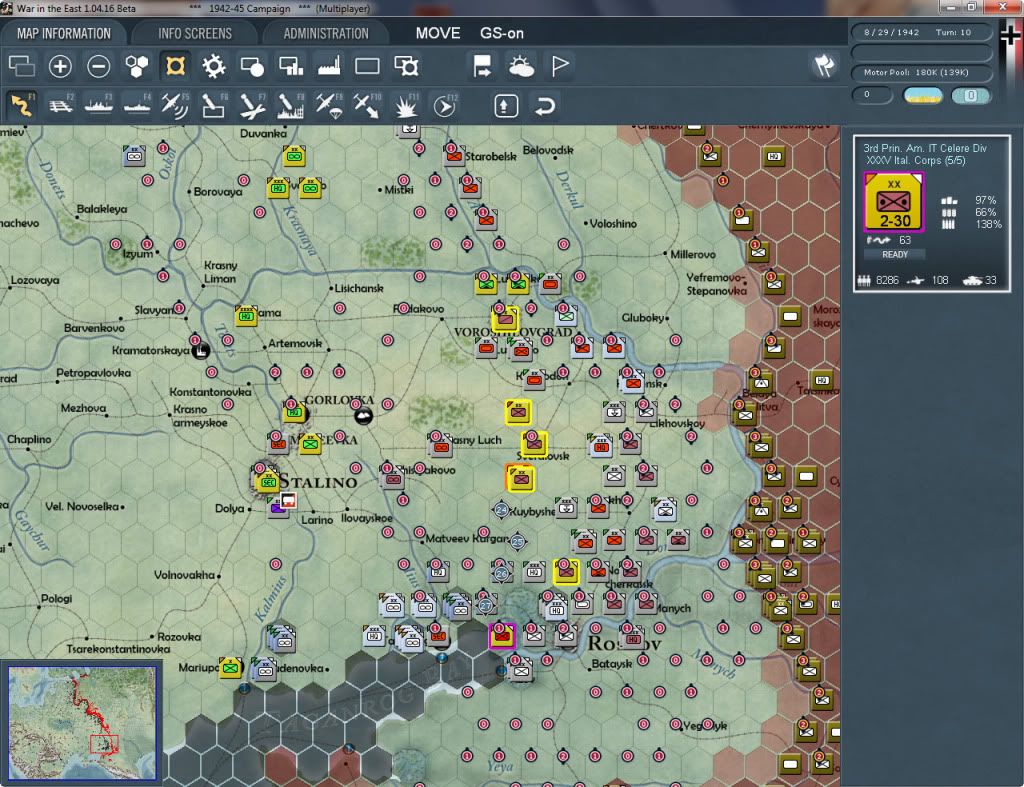The height and width of the screenshot is (787, 1024).
Task: Select the F3 naval transport mode icon
Action: tap(99, 105)
